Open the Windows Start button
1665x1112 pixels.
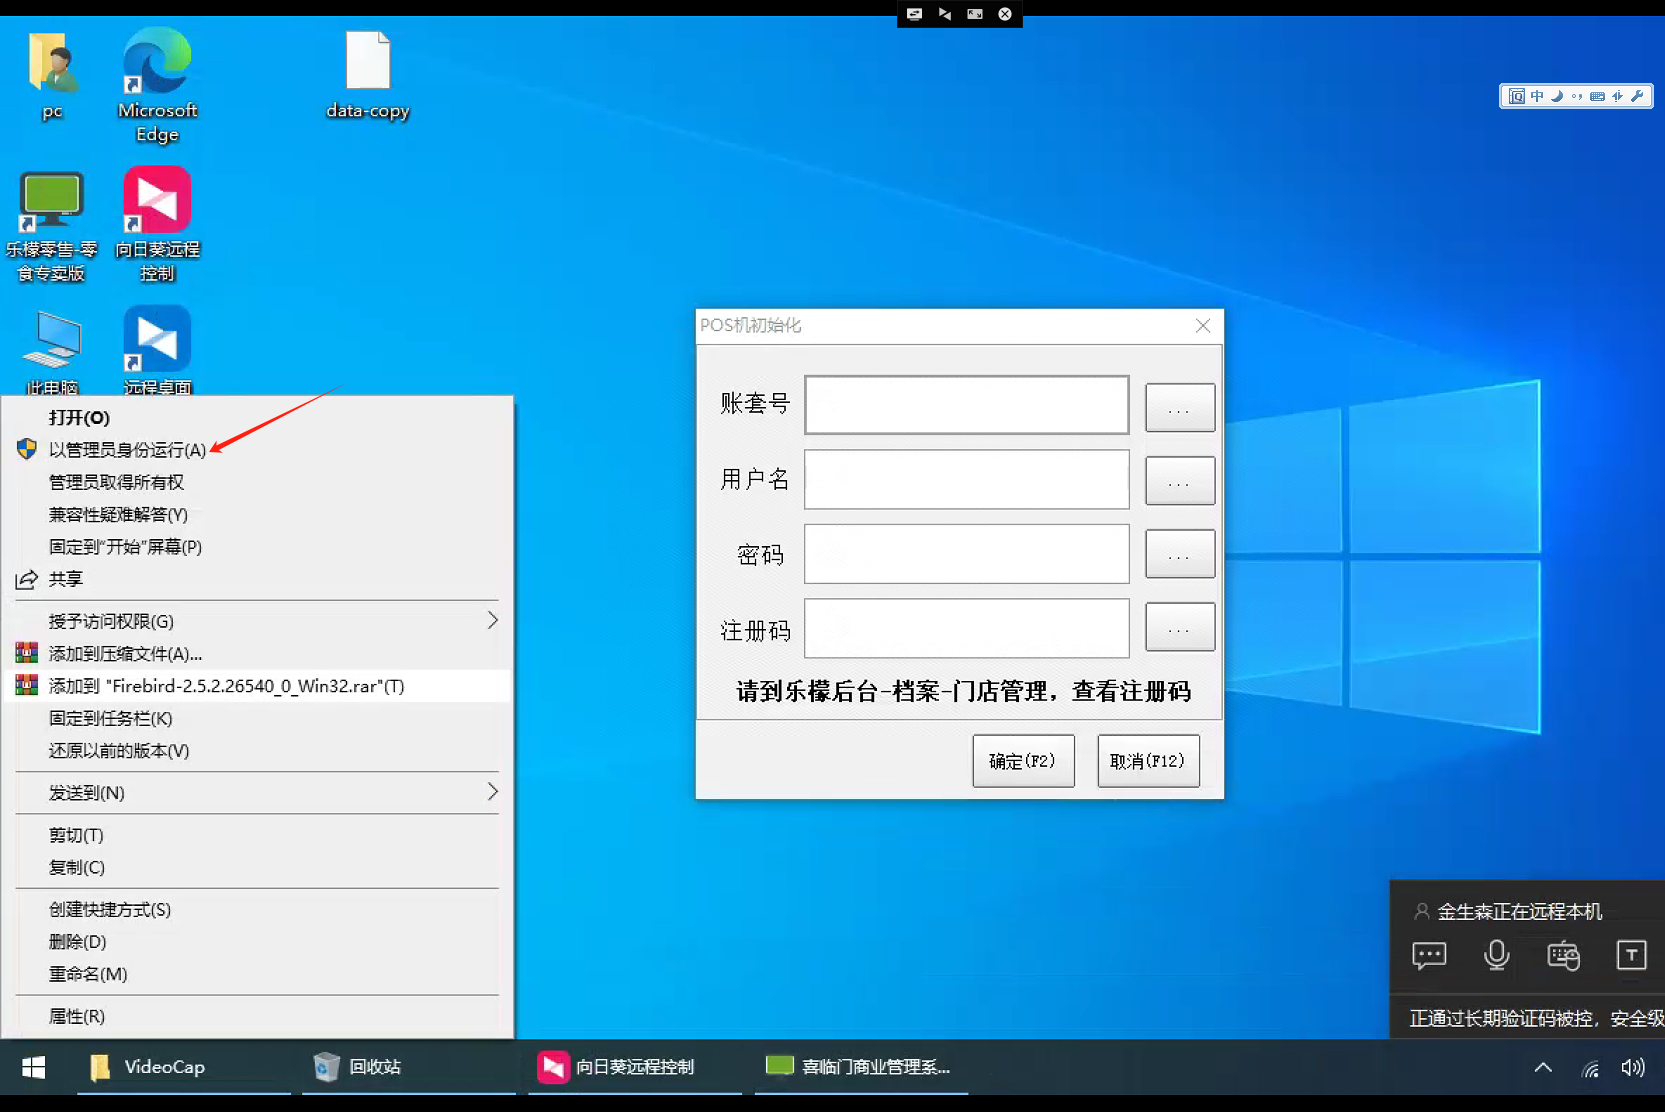point(33,1067)
